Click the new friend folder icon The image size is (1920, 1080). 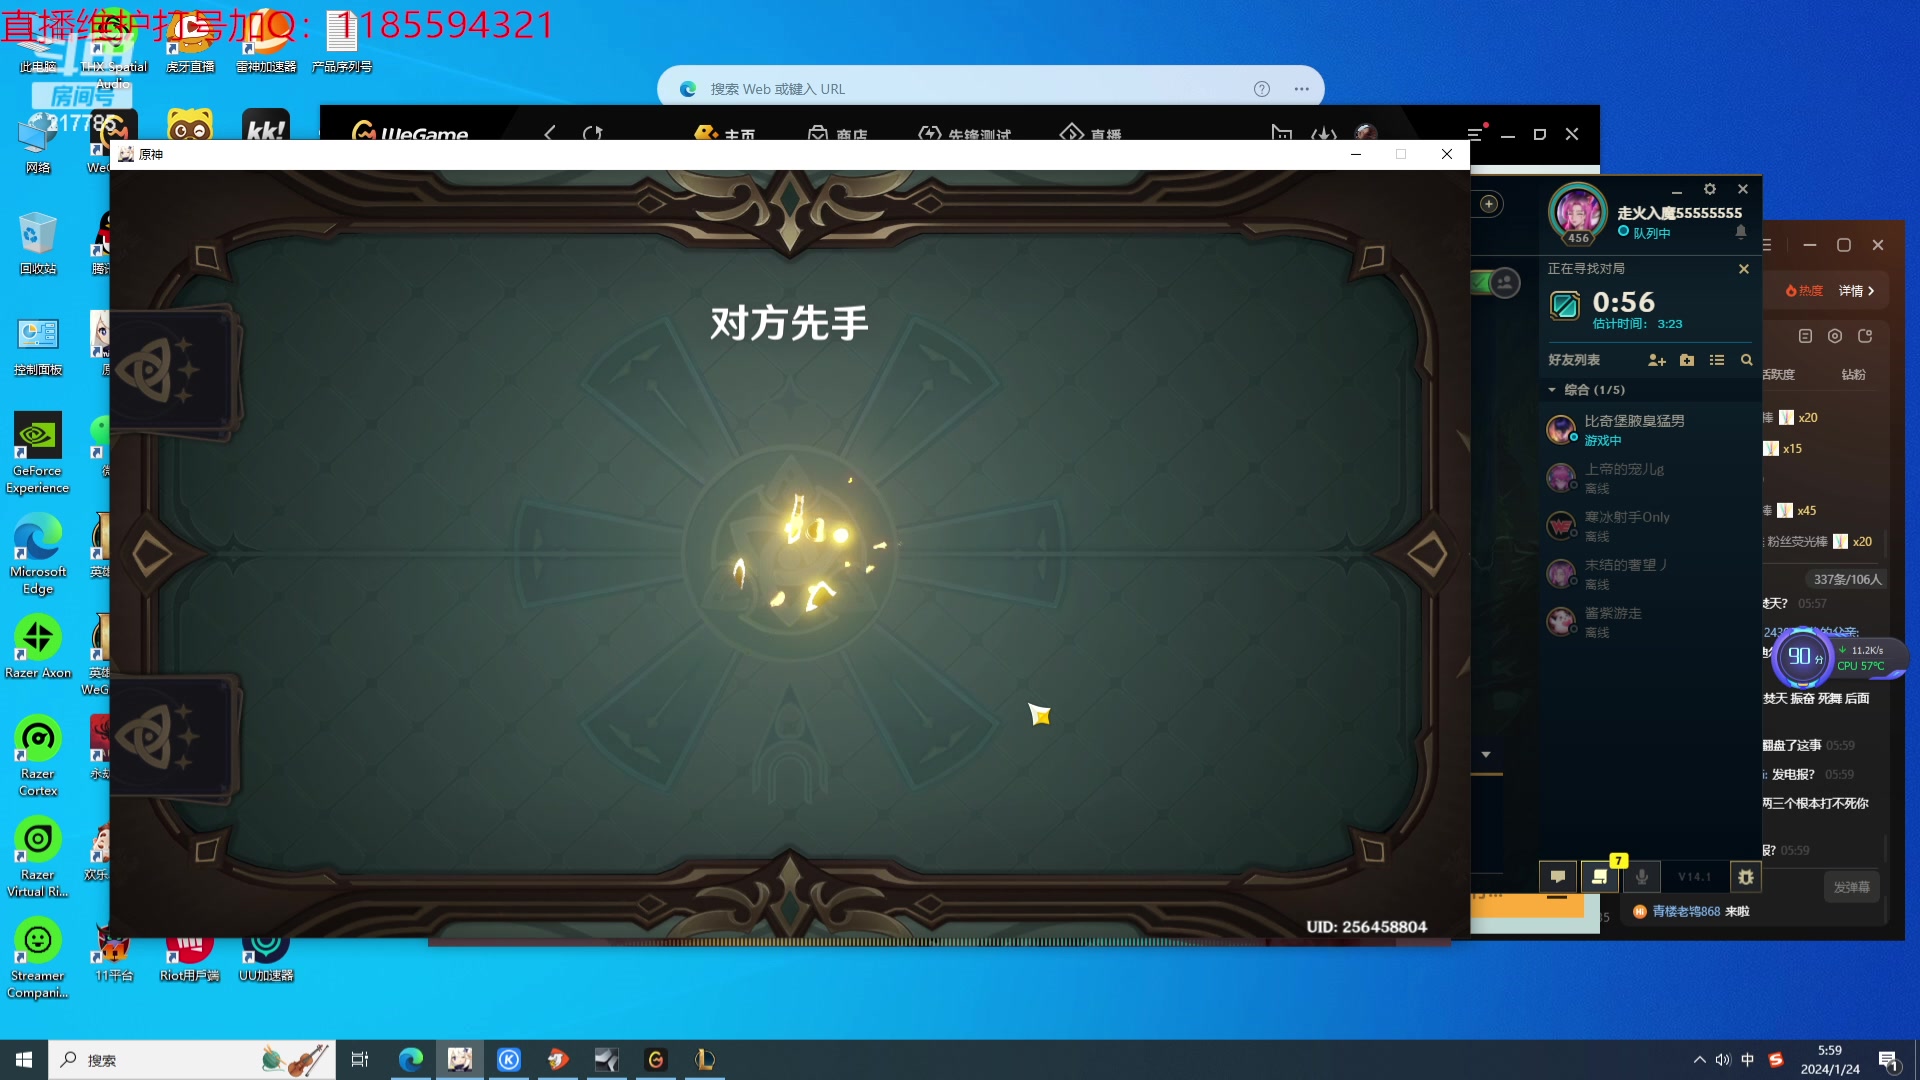(1687, 360)
